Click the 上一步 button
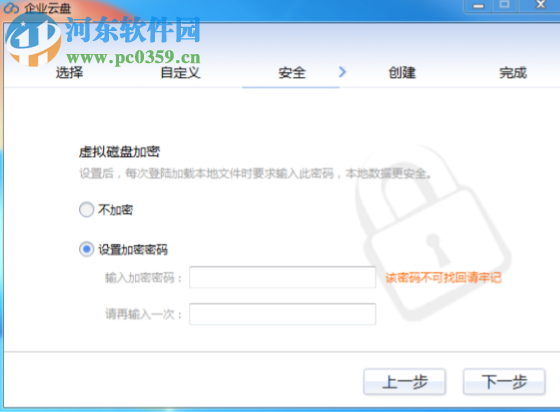Screen dimensions: 560x412 404,382
